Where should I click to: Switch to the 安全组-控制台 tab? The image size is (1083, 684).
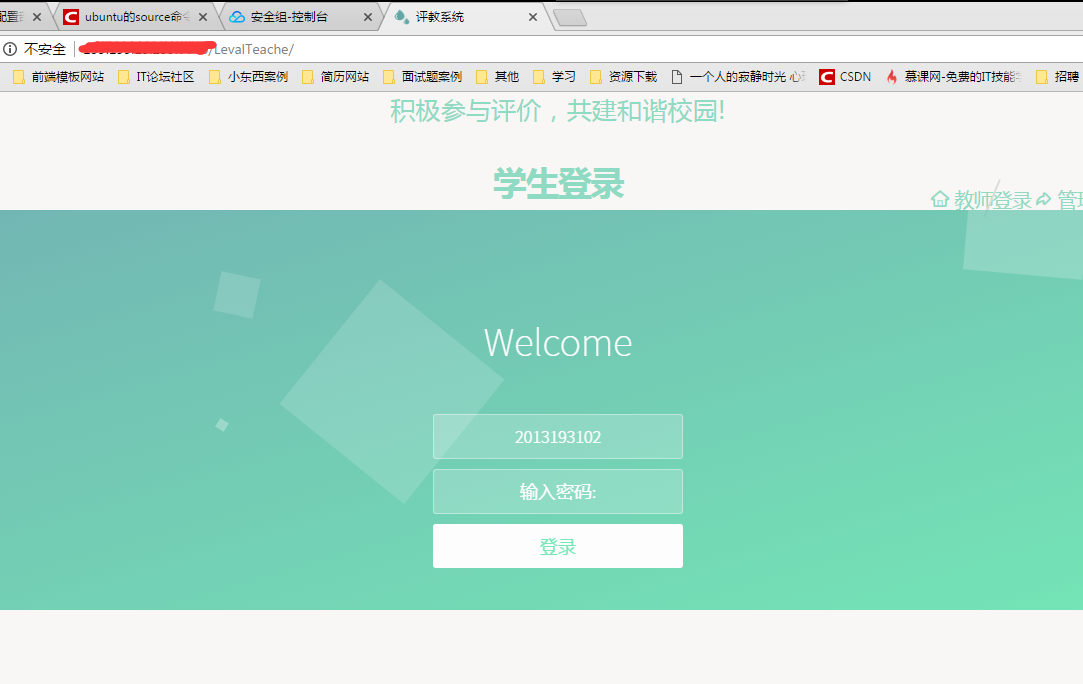[290, 16]
